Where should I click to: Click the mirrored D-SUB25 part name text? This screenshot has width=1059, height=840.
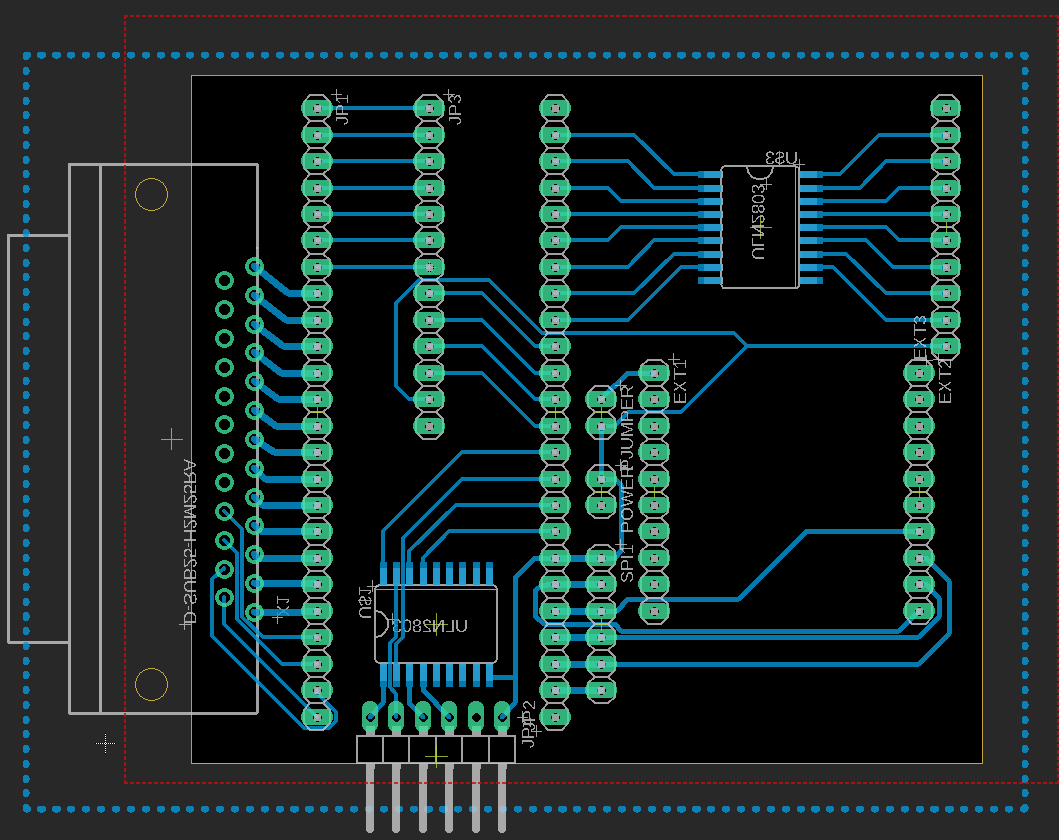coord(190,542)
